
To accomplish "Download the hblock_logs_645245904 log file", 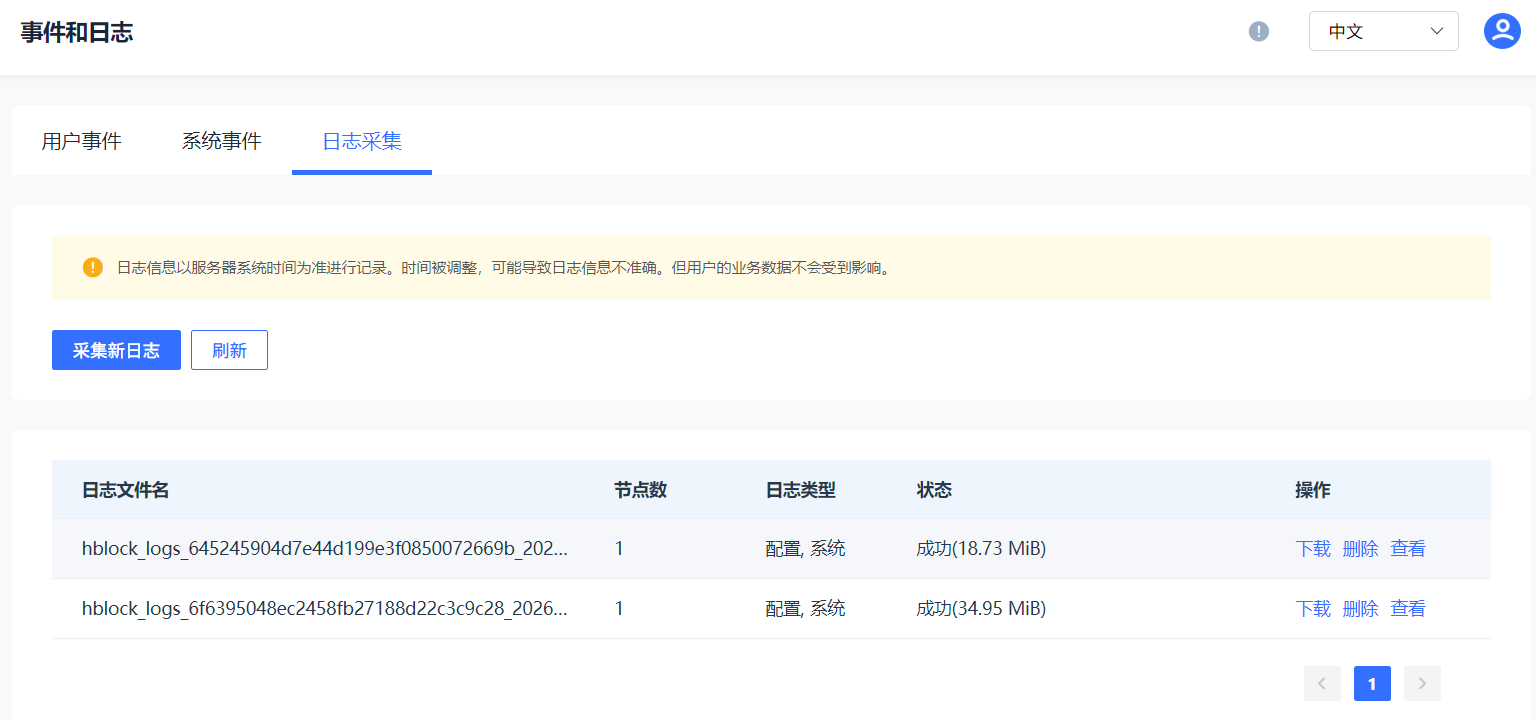I will coord(1313,548).
